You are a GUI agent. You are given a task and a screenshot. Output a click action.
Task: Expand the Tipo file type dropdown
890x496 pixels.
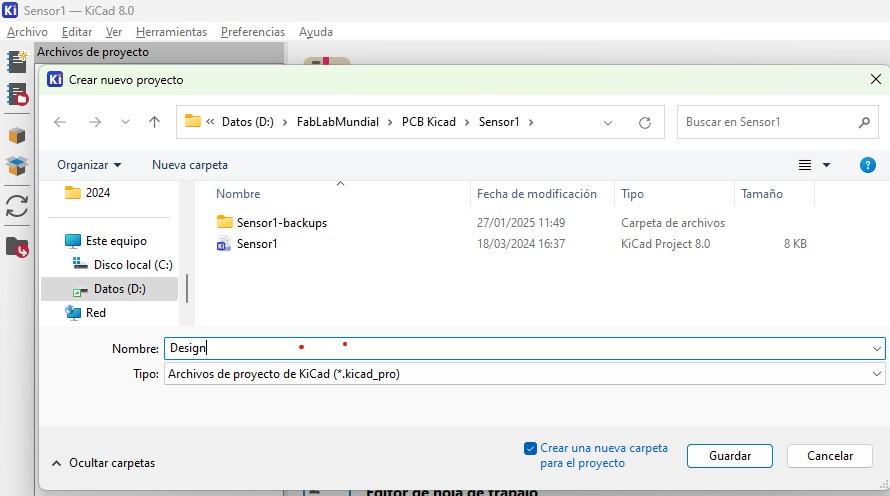point(876,374)
